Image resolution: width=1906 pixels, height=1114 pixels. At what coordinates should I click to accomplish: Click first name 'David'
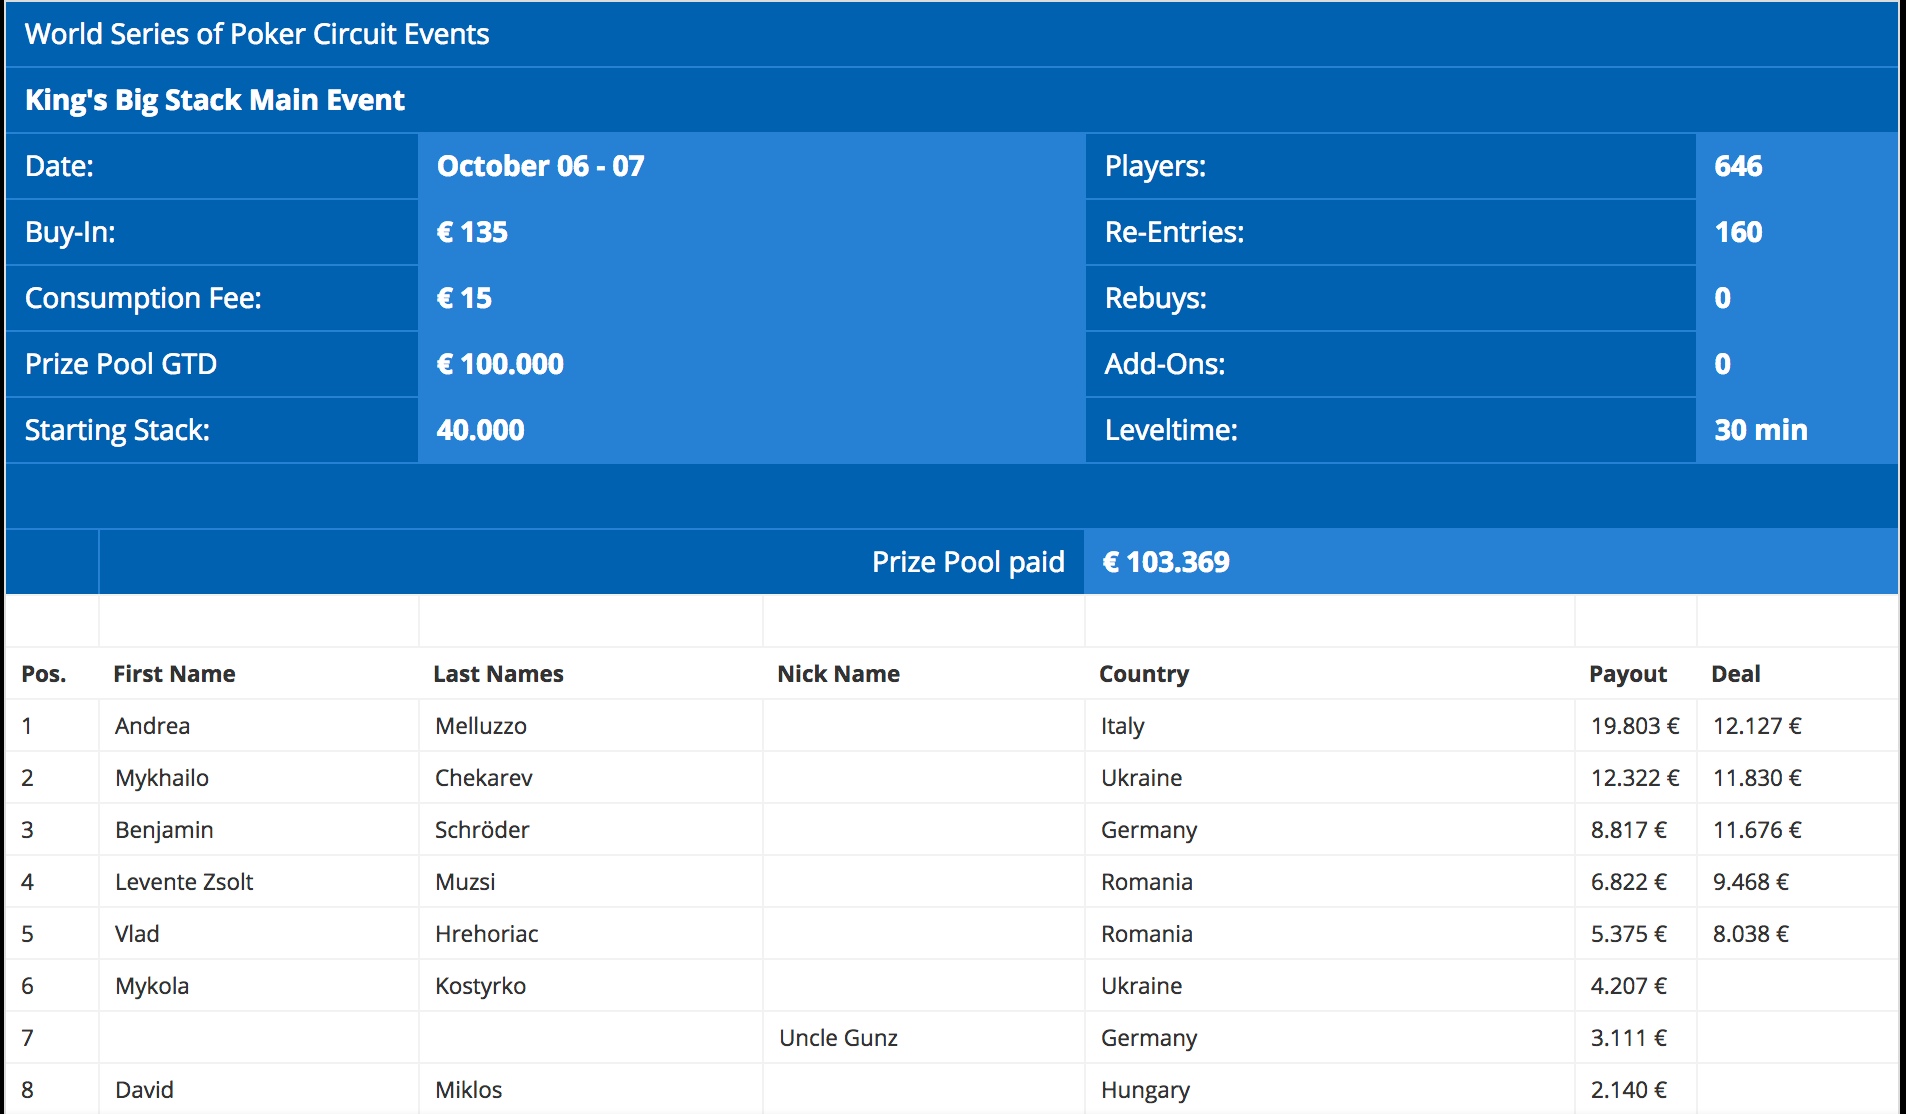click(144, 1090)
